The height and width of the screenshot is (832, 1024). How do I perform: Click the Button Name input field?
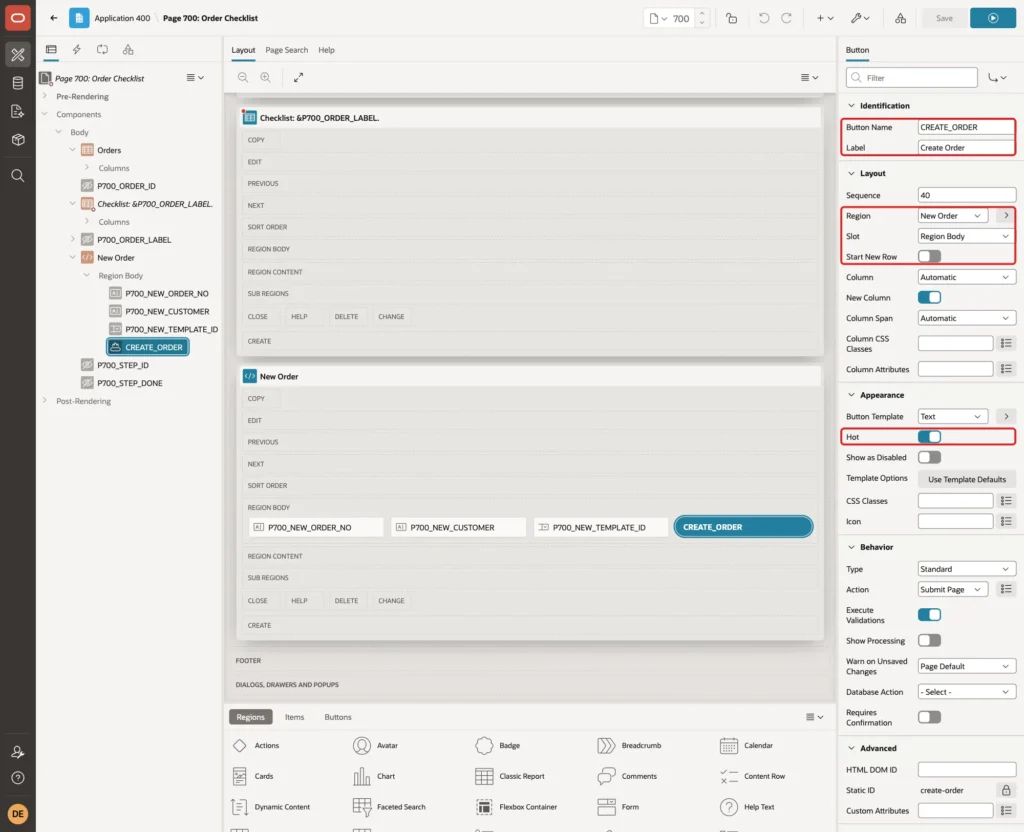pyautogui.click(x=967, y=127)
